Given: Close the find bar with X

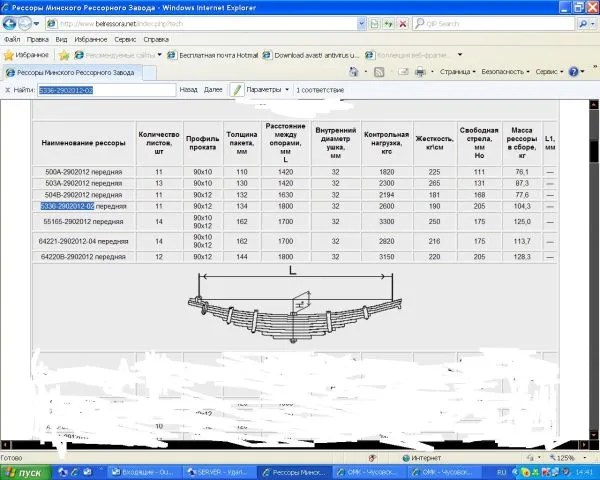Looking at the screenshot, I should click(x=7, y=90).
